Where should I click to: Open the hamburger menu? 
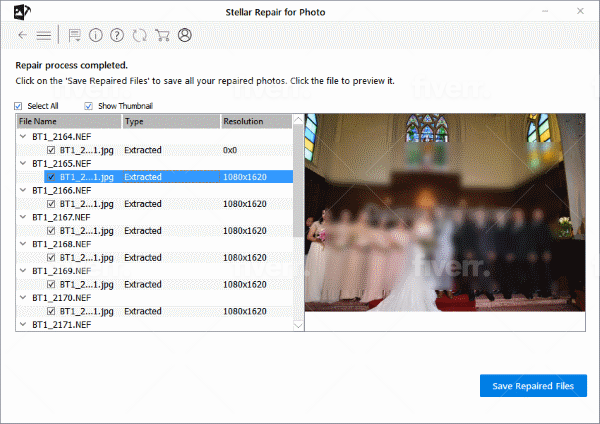[x=44, y=36]
